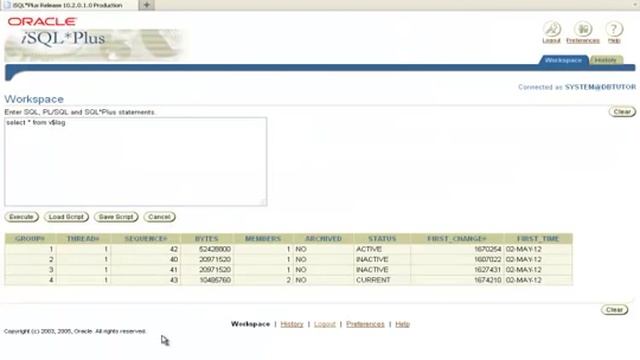Click the SYSTEM@DBTUTOR connection text
Viewport: 640px width, 360px height.
[600, 87]
